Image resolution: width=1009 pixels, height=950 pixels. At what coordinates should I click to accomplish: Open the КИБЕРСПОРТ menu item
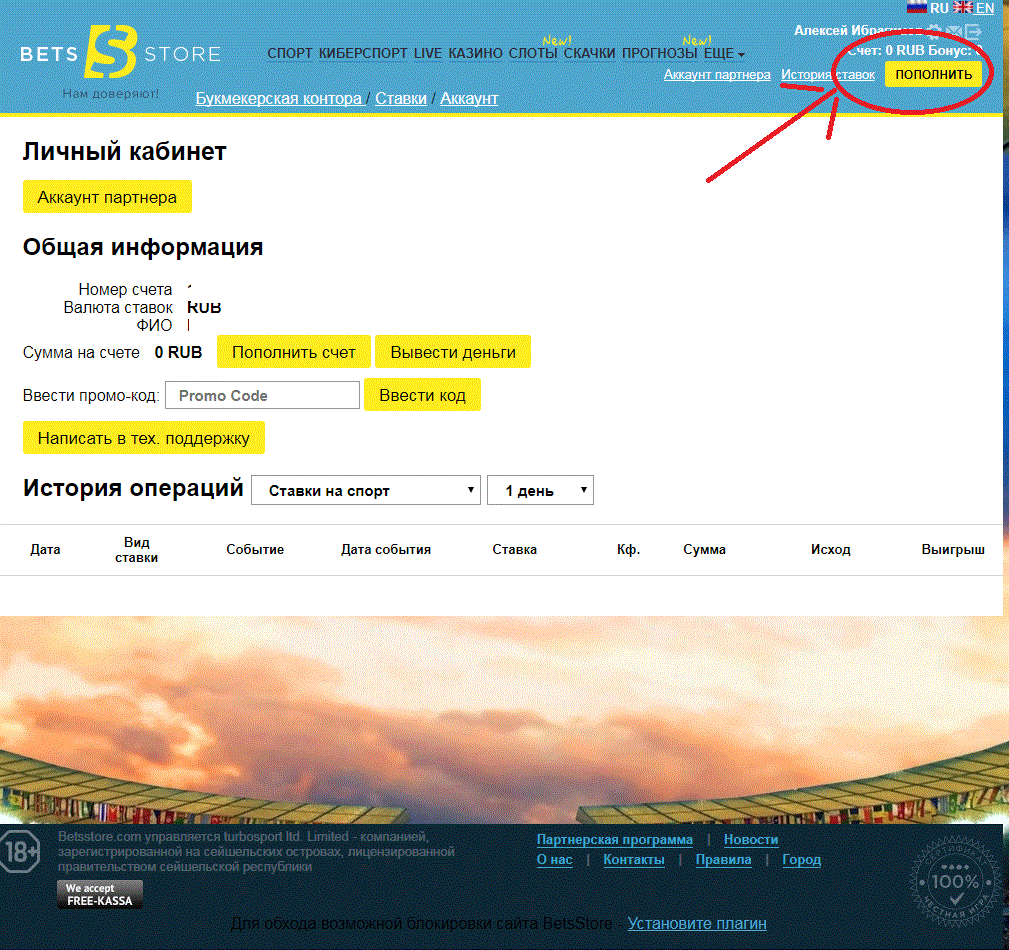pyautogui.click(x=363, y=53)
